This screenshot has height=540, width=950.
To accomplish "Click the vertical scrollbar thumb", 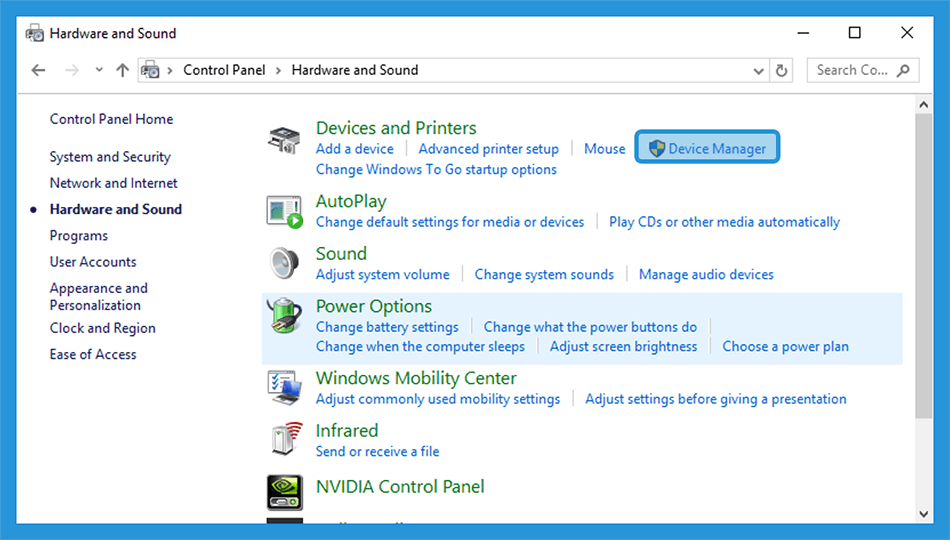I will (x=923, y=265).
